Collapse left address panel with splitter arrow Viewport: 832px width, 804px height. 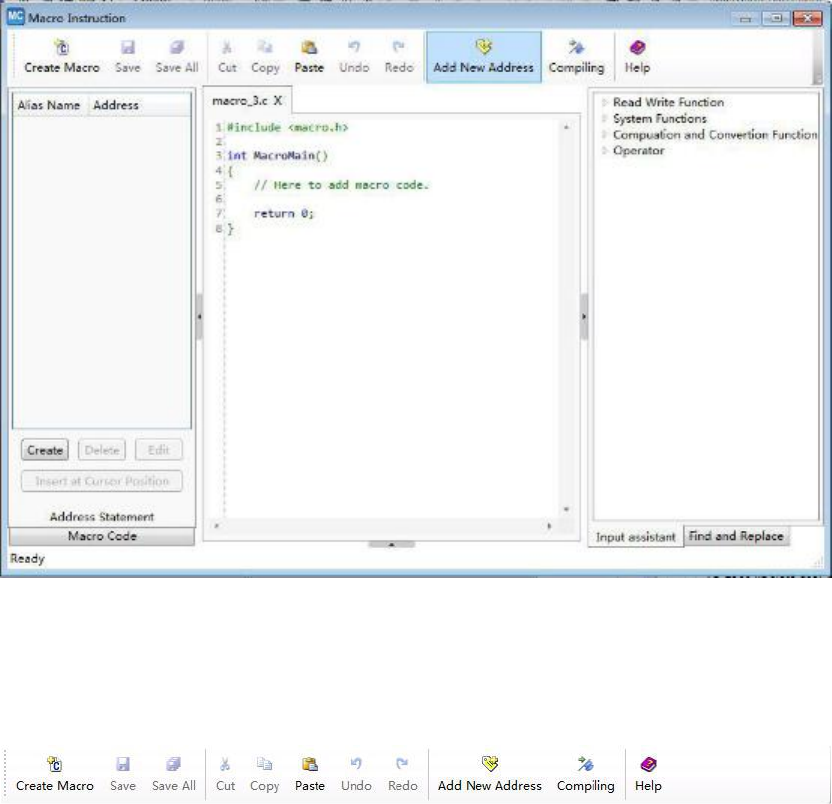[x=200, y=317]
